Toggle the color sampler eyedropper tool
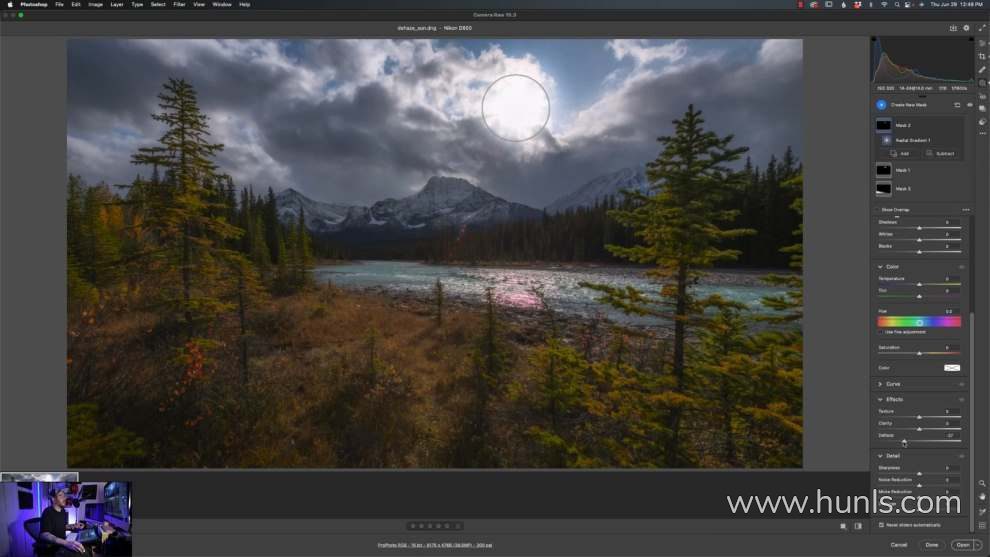 pos(982,512)
